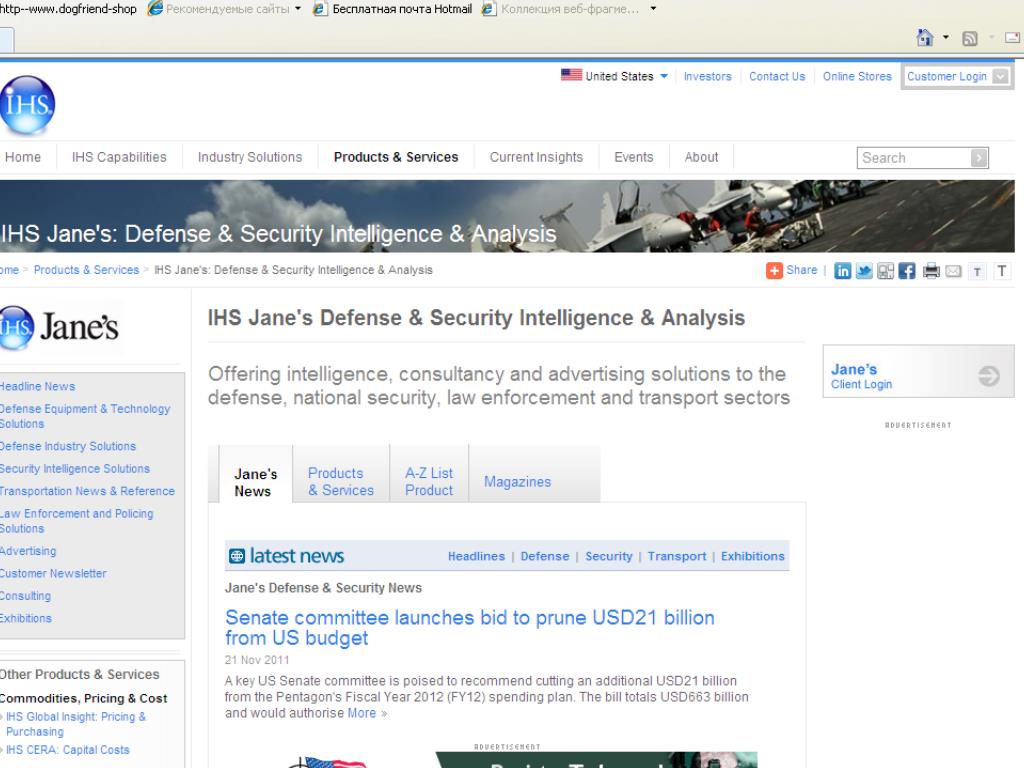Open the Home navigation menu item
The width and height of the screenshot is (1024, 768).
pyautogui.click(x=23, y=157)
